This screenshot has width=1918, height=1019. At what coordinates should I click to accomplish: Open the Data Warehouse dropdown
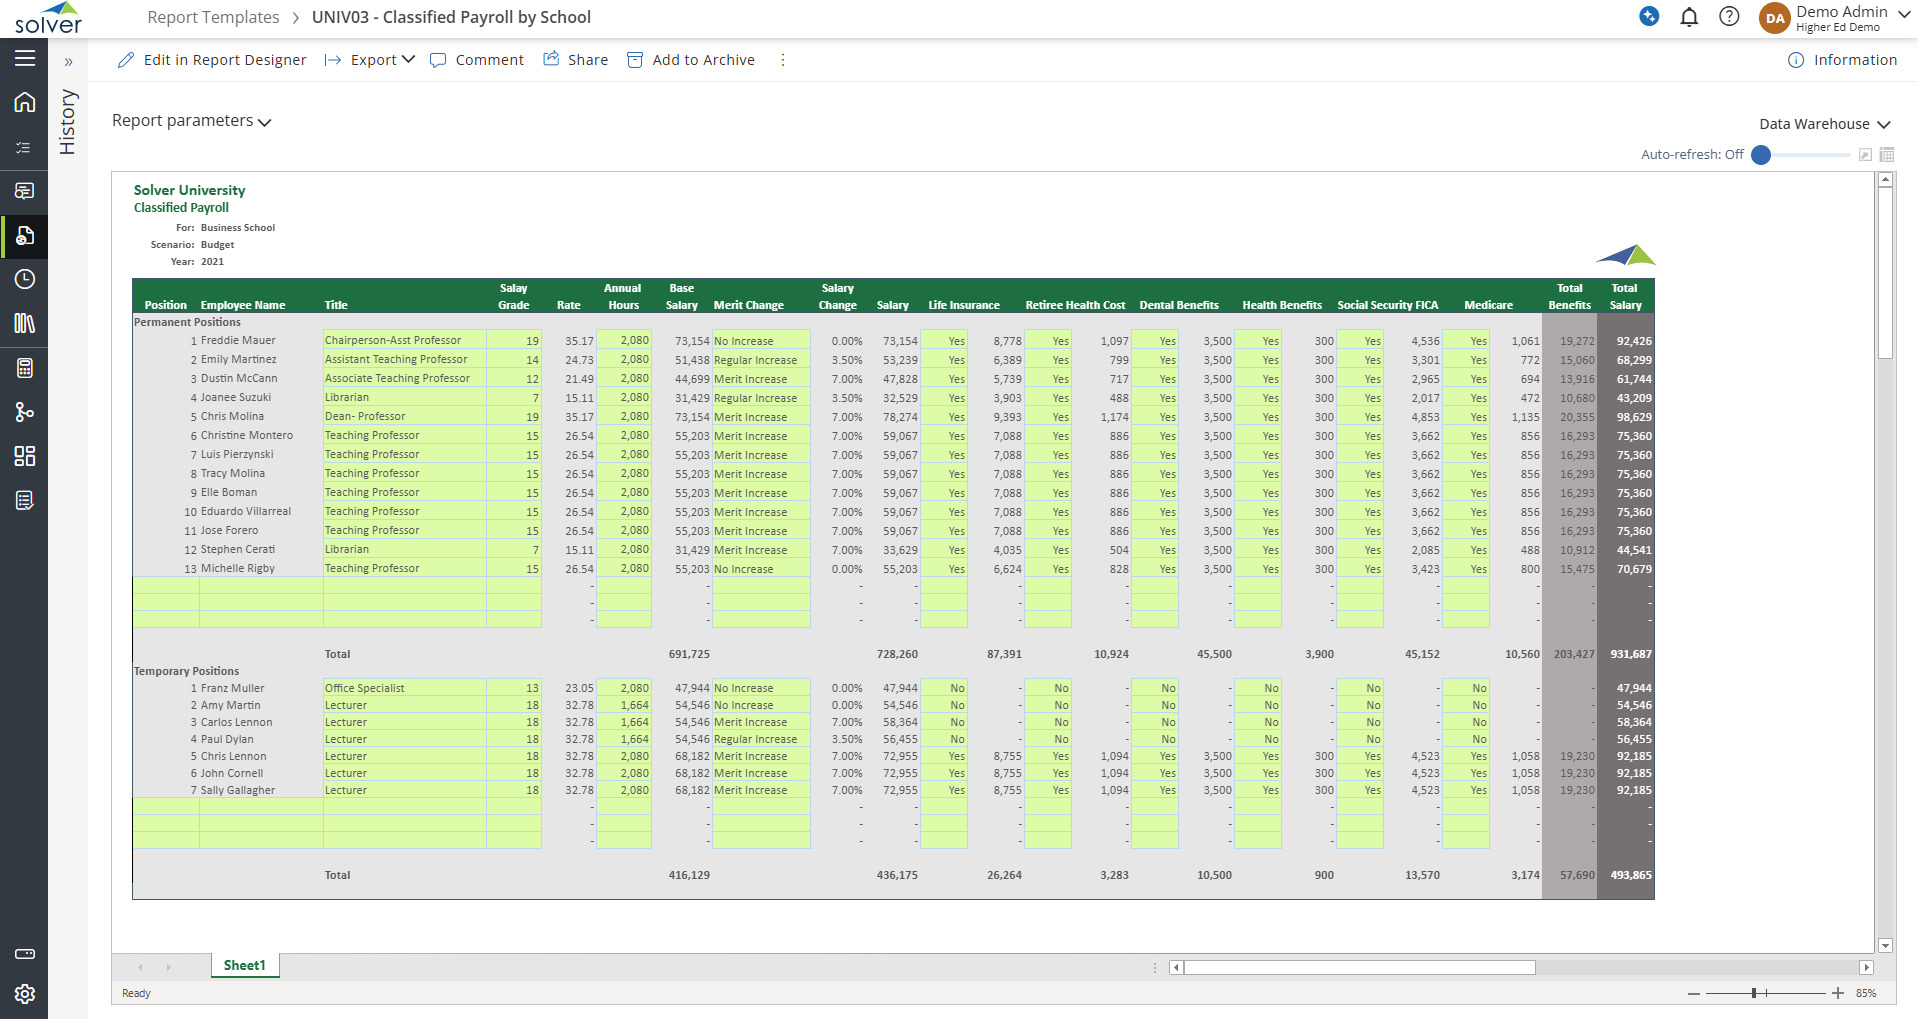(x=1824, y=124)
